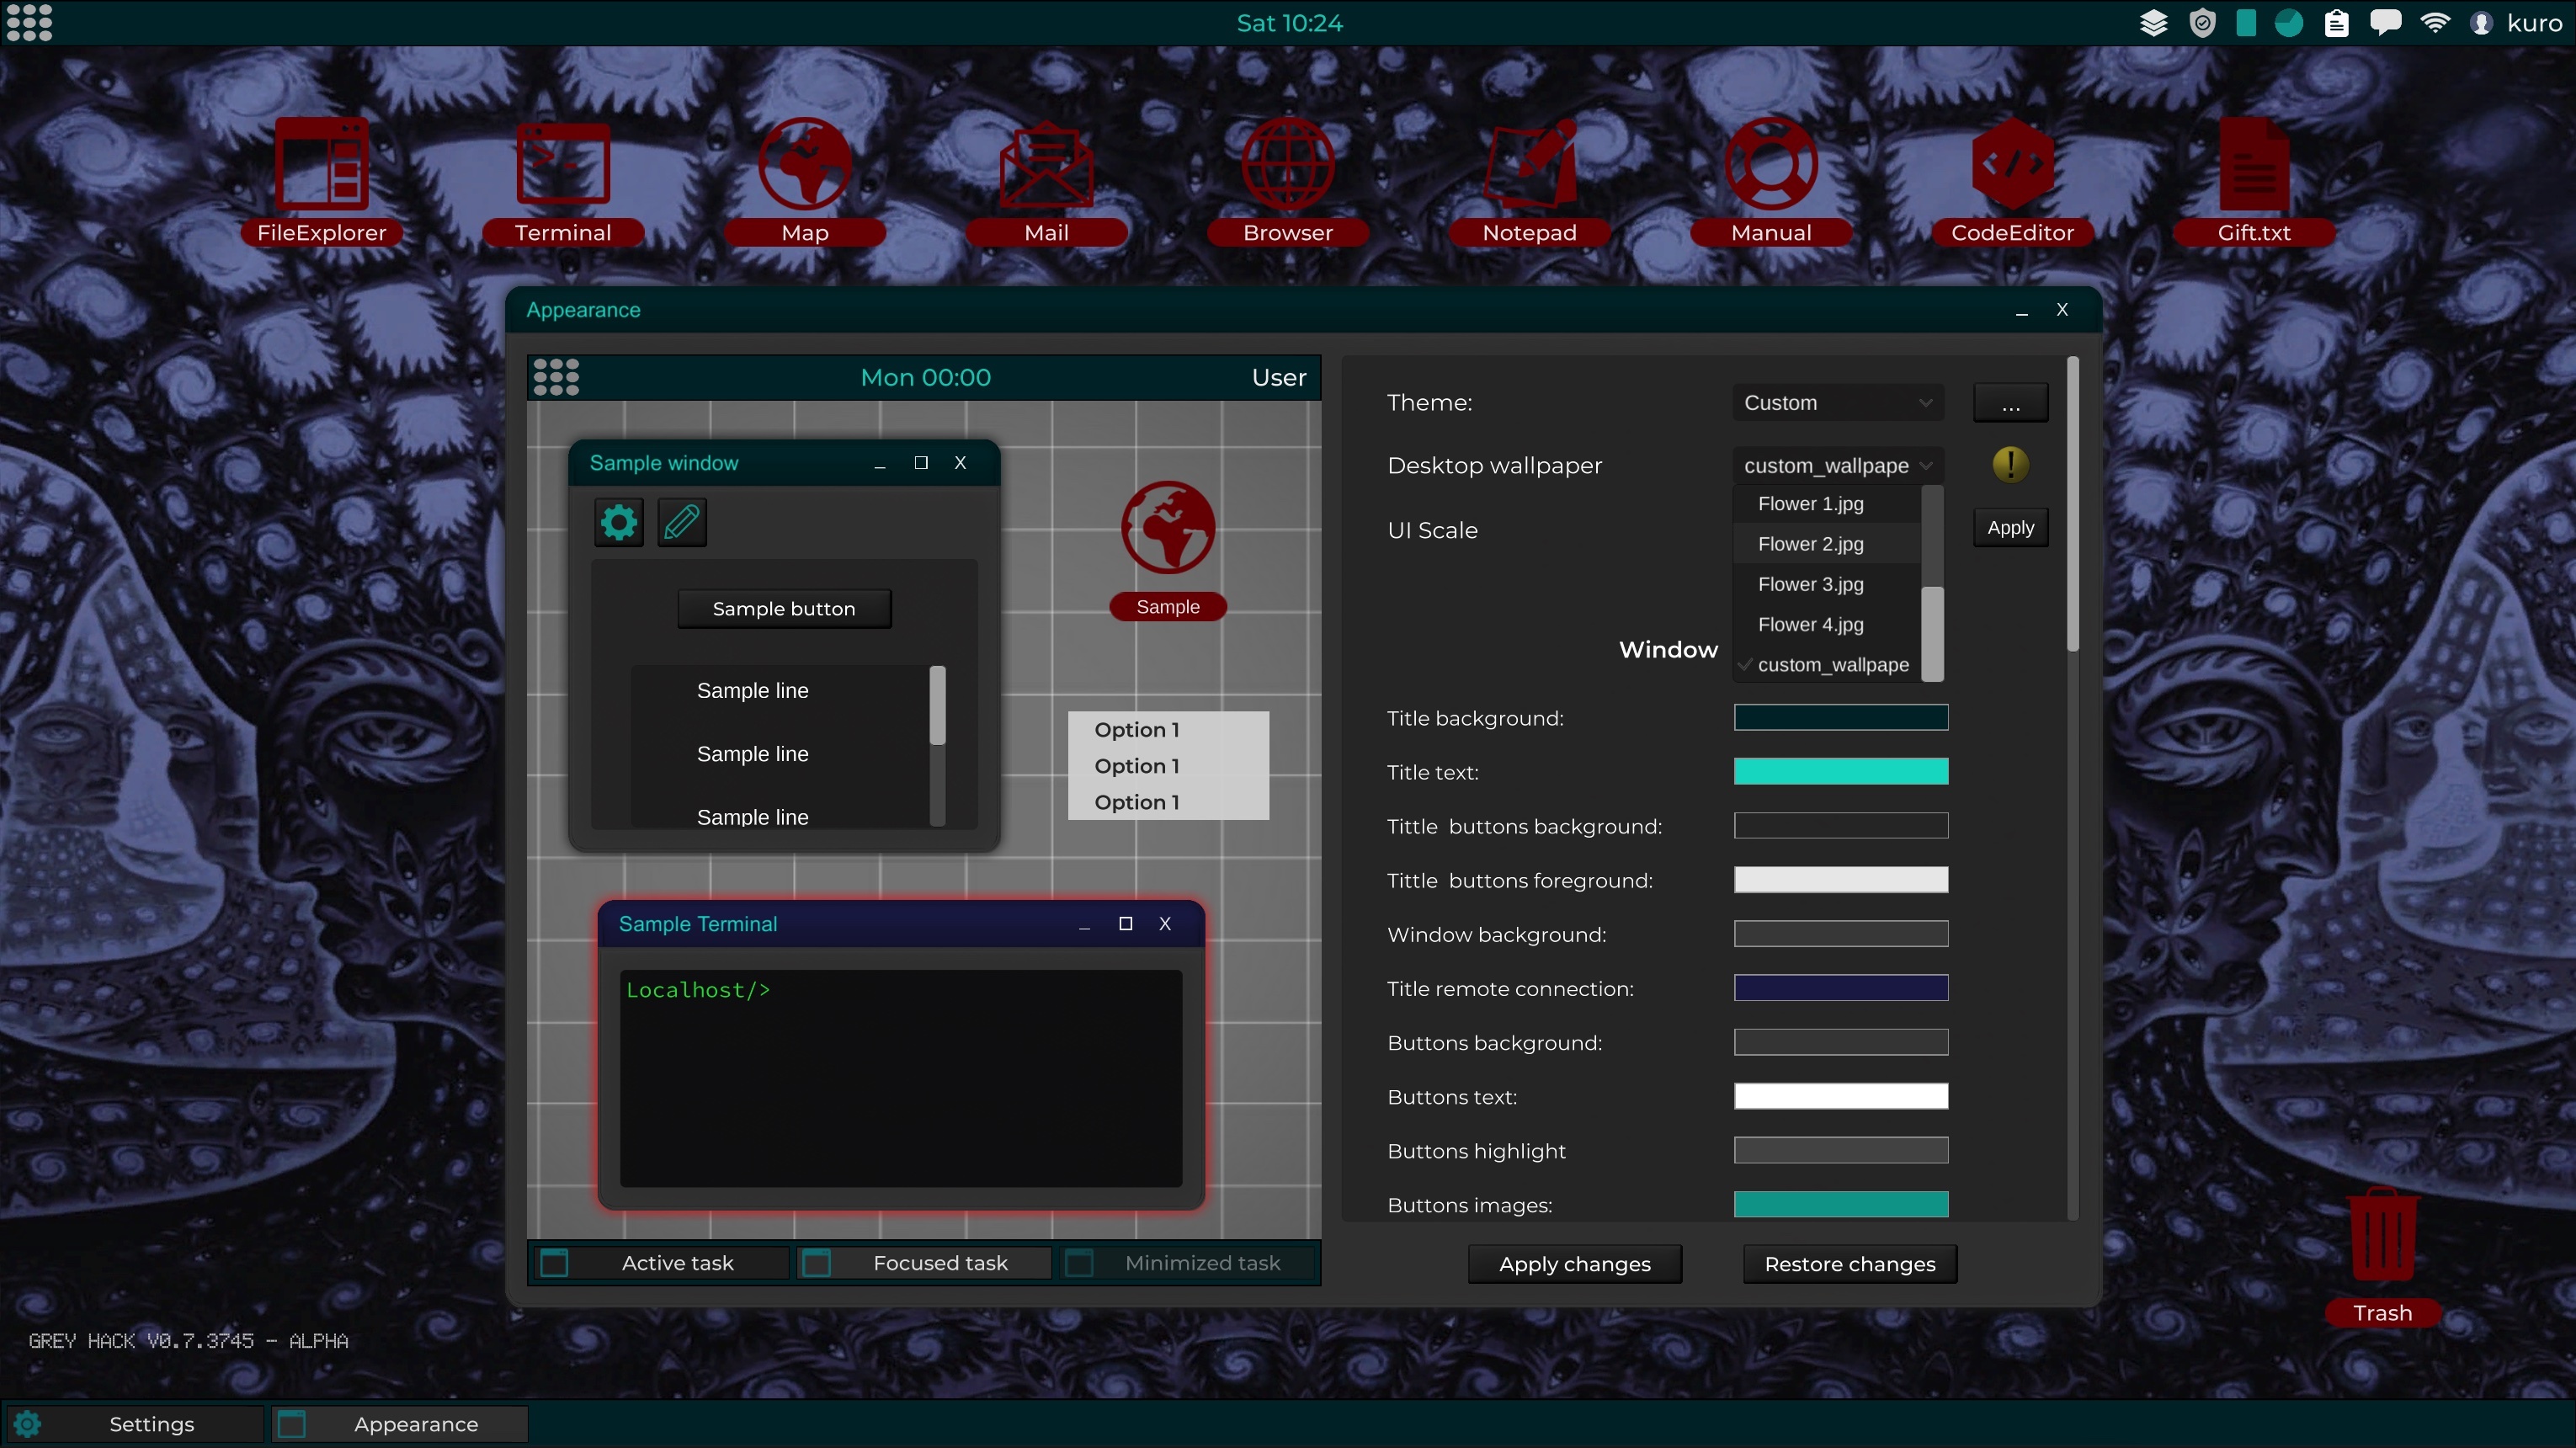This screenshot has width=2576, height=1448.
Task: Pick the Title background color swatch
Action: click(x=1841, y=717)
